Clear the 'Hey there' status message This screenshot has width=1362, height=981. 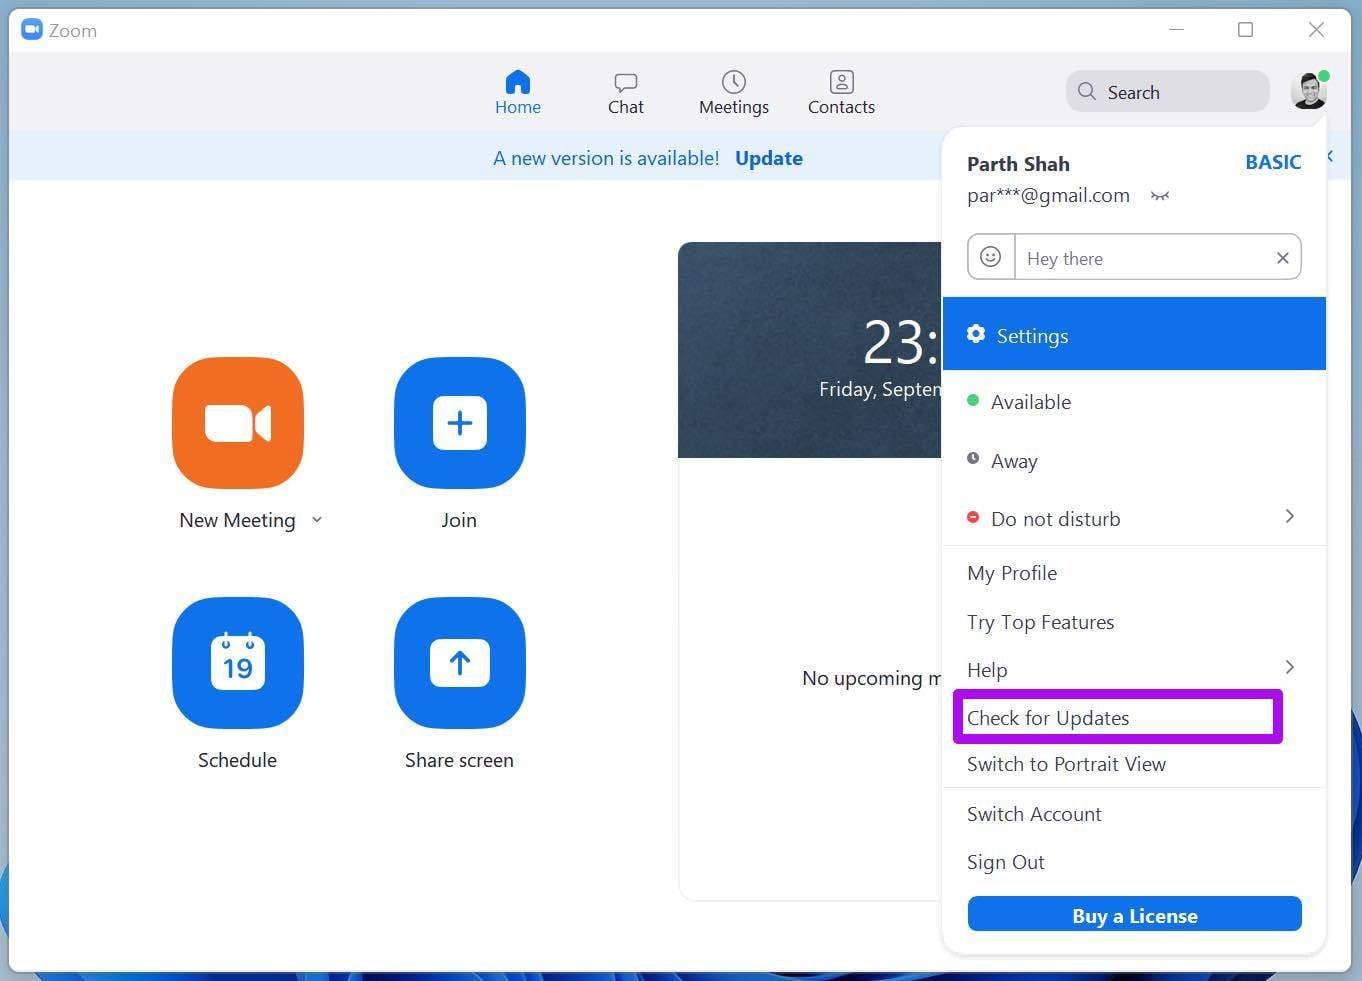(1283, 258)
